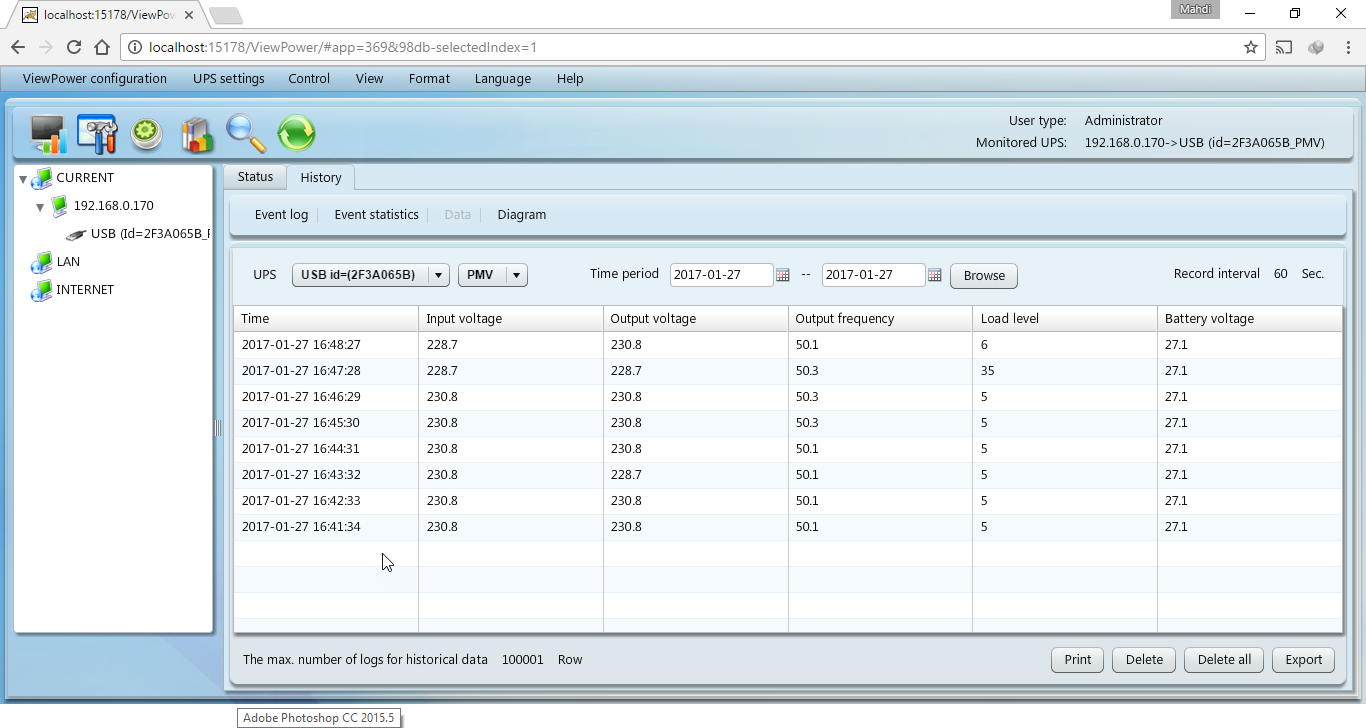This screenshot has height=728, width=1366.
Task: Open the USB id=(2F3A065B) dropdown
Action: pos(438,275)
